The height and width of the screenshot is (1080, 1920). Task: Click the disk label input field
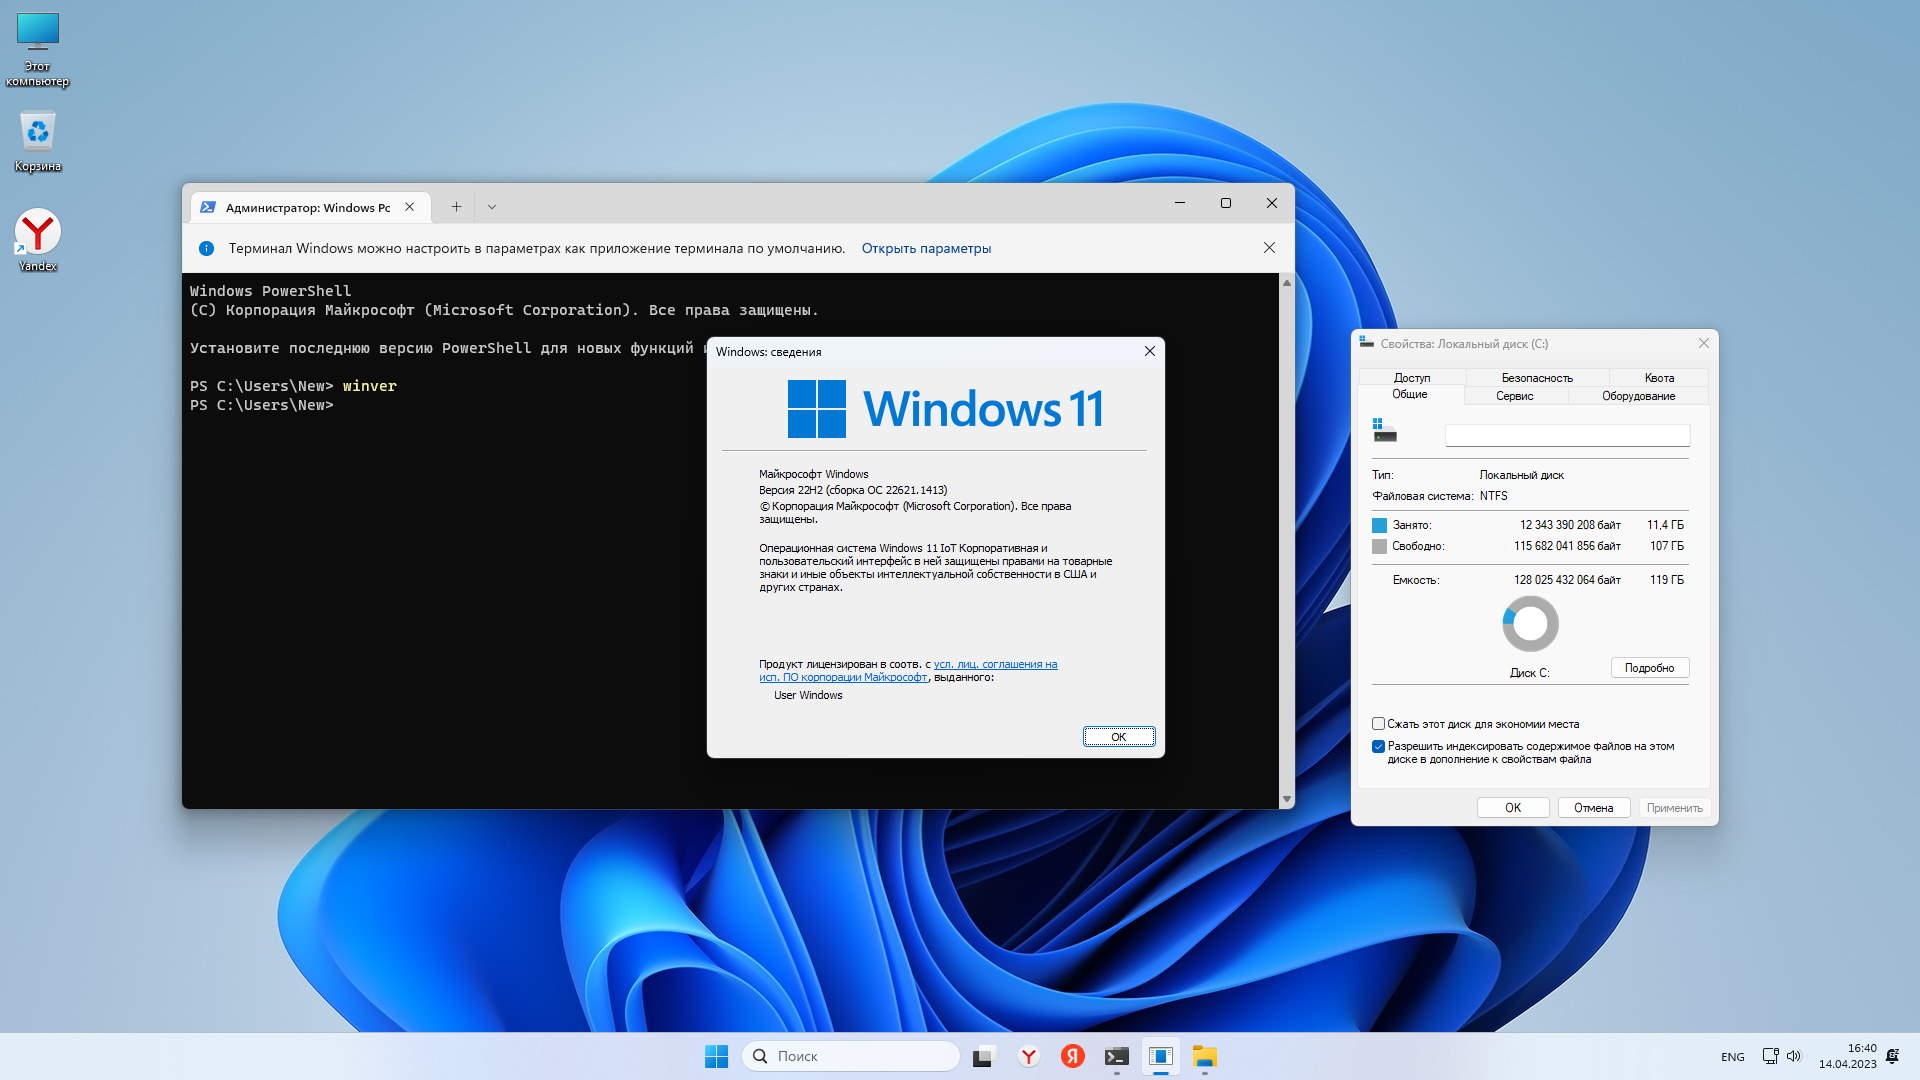[x=1567, y=435]
